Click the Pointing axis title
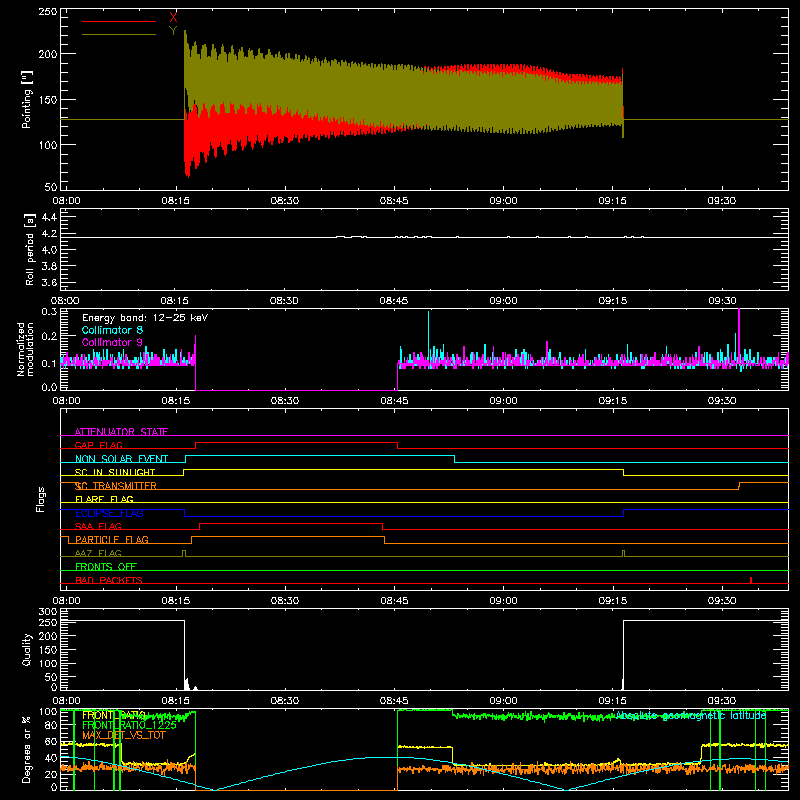Viewport: 800px width, 800px height. tap(26, 99)
